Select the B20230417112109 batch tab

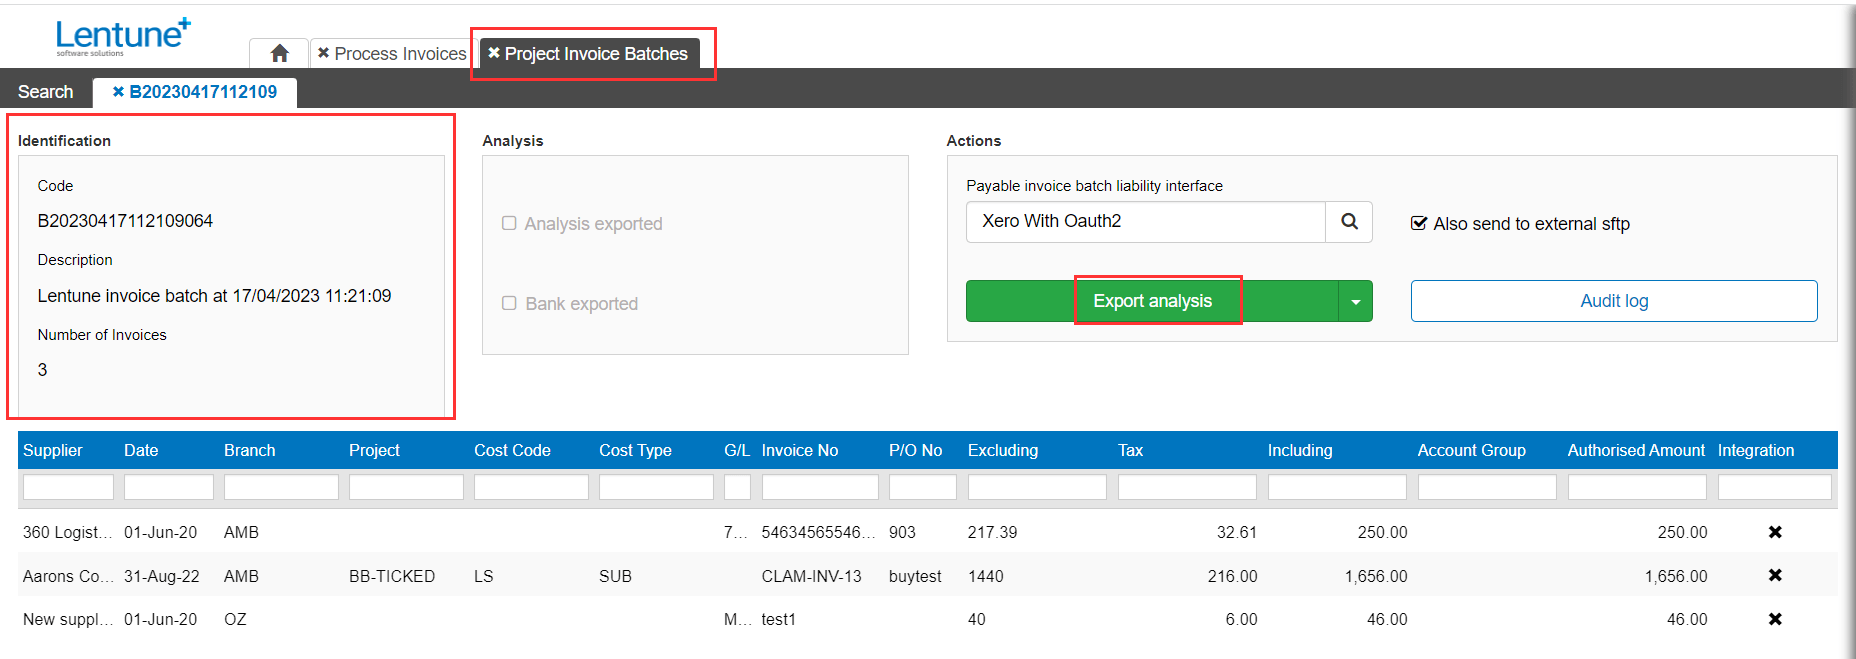[x=203, y=92]
